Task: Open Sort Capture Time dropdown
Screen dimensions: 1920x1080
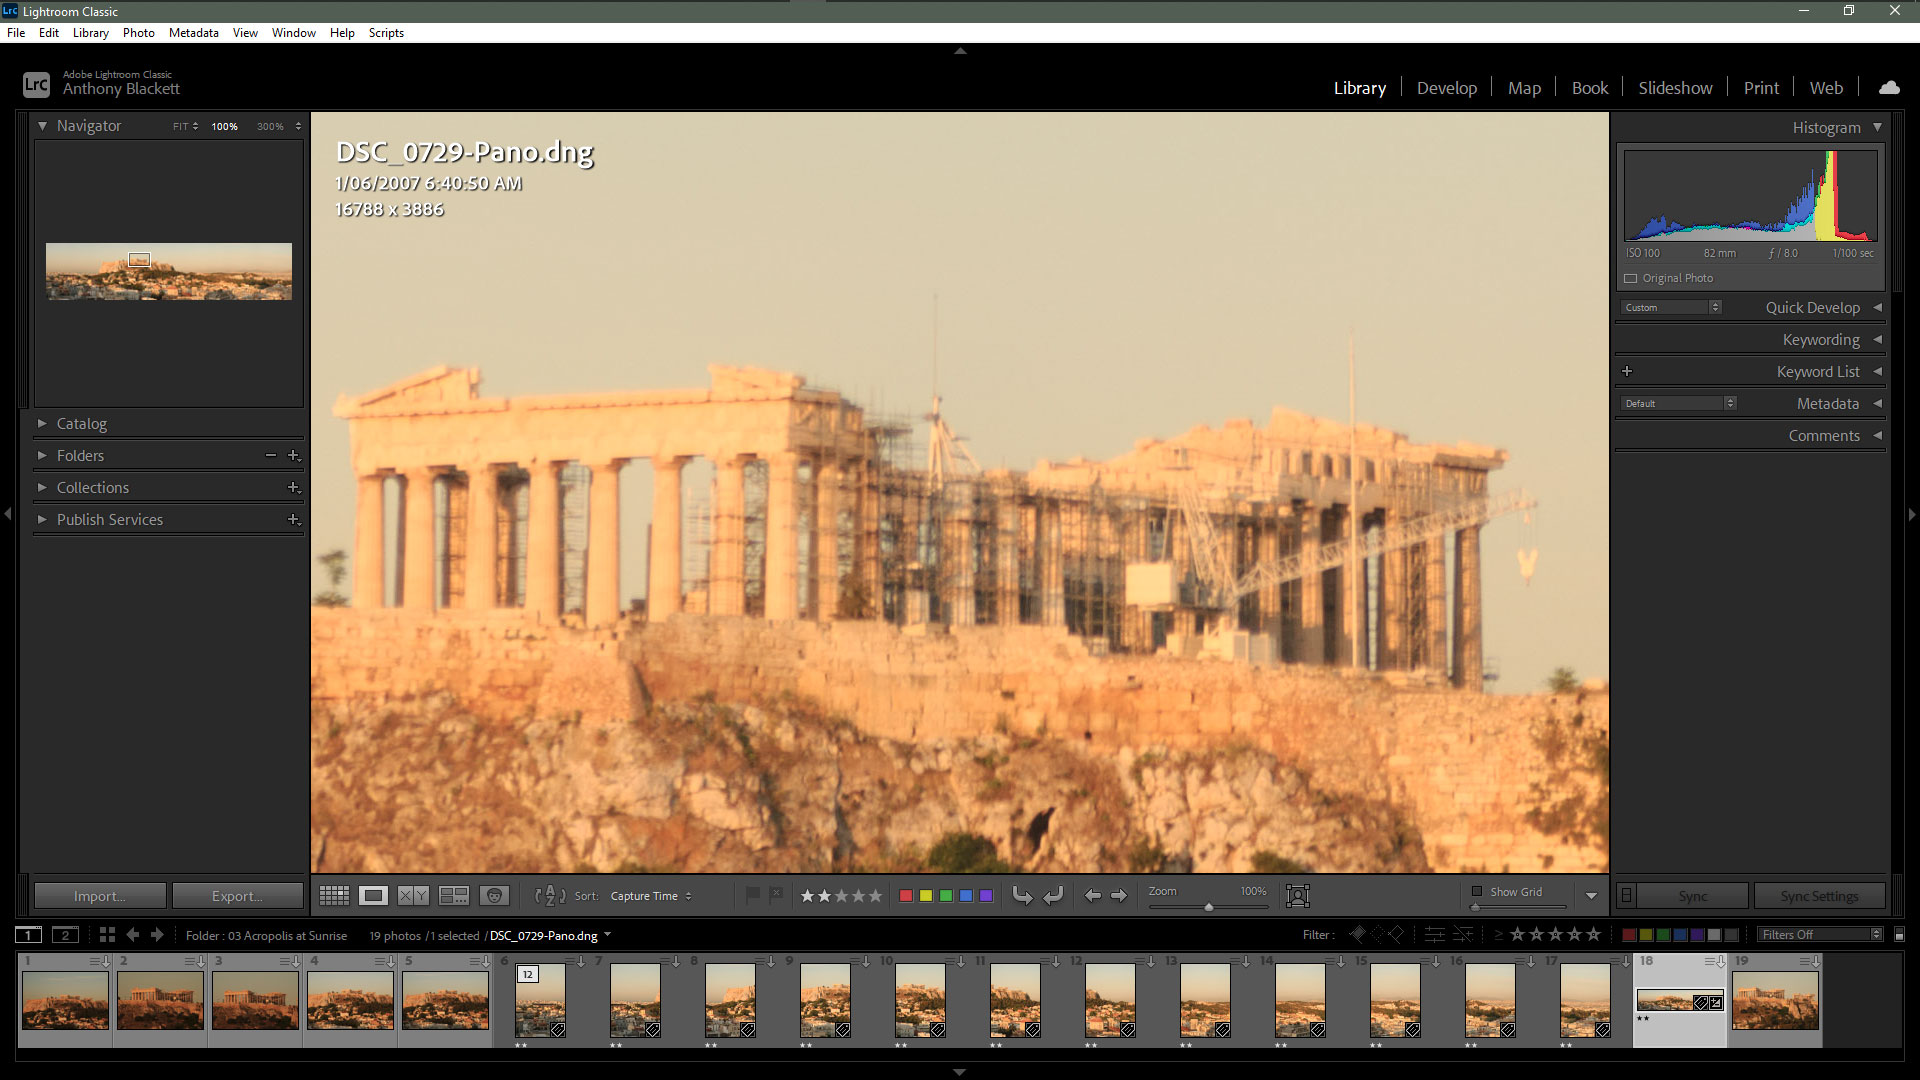Action: coord(650,896)
